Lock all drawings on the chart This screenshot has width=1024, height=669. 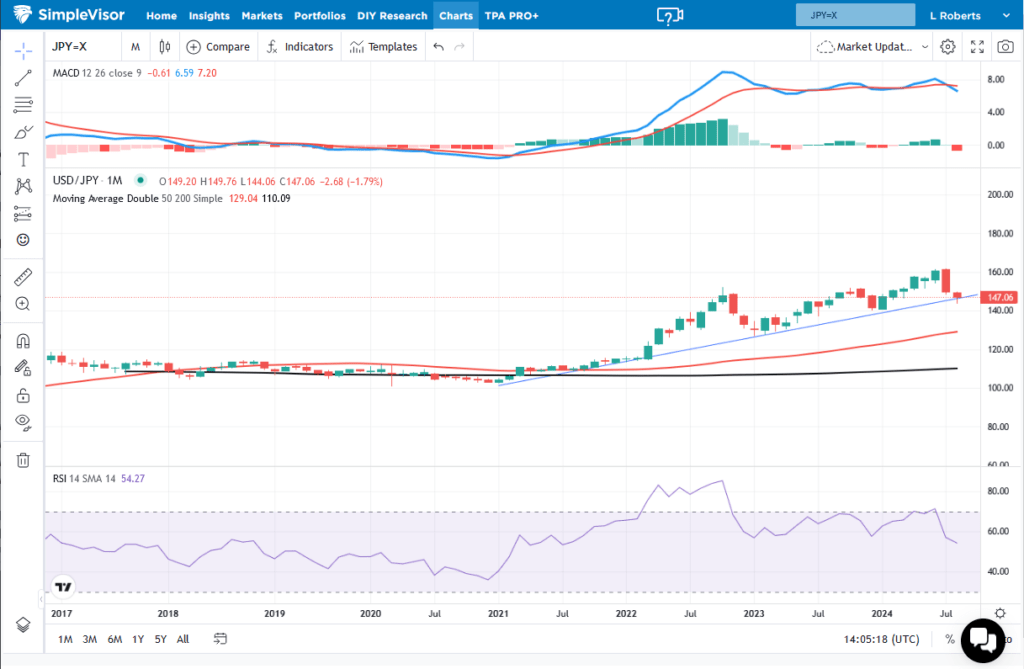click(x=22, y=395)
